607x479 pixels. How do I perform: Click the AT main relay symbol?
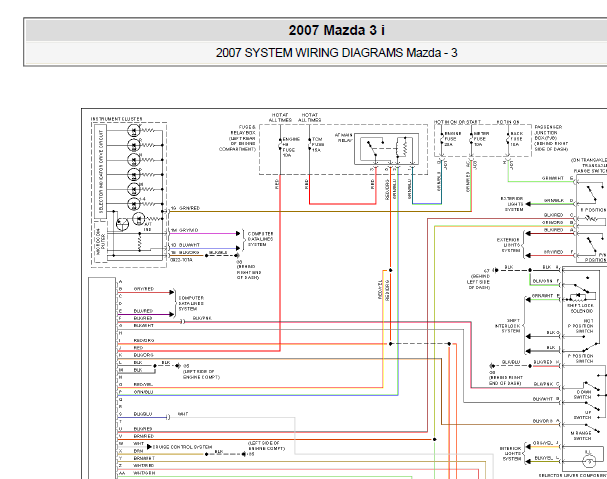pos(386,149)
